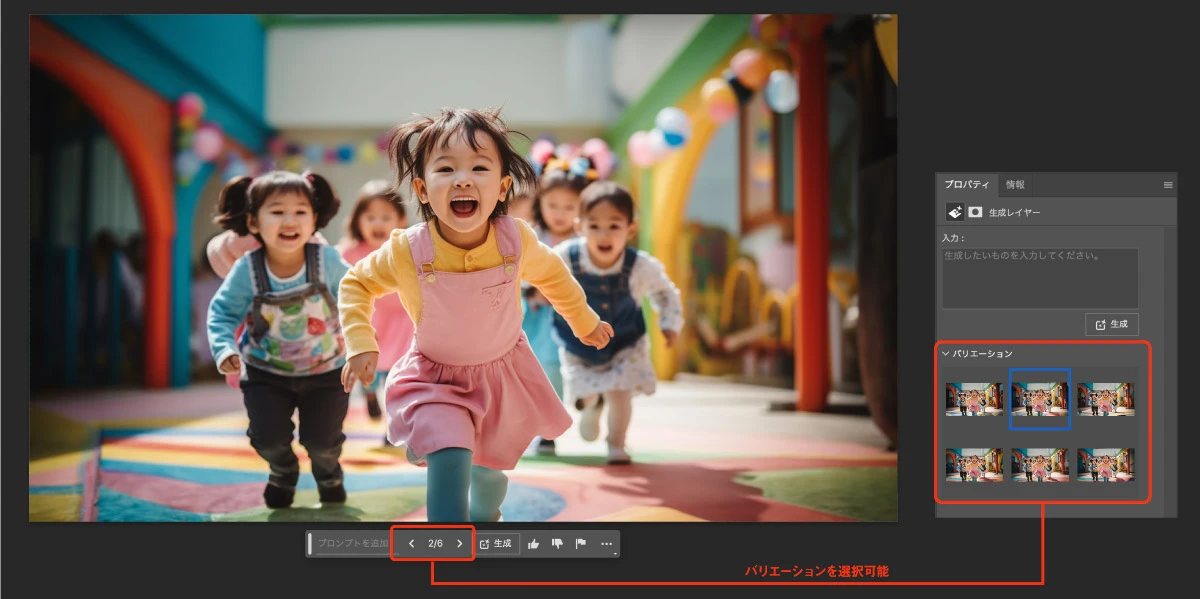This screenshot has height=599, width=1200.
Task: Collapse the バリエーション section
Action: [946, 352]
